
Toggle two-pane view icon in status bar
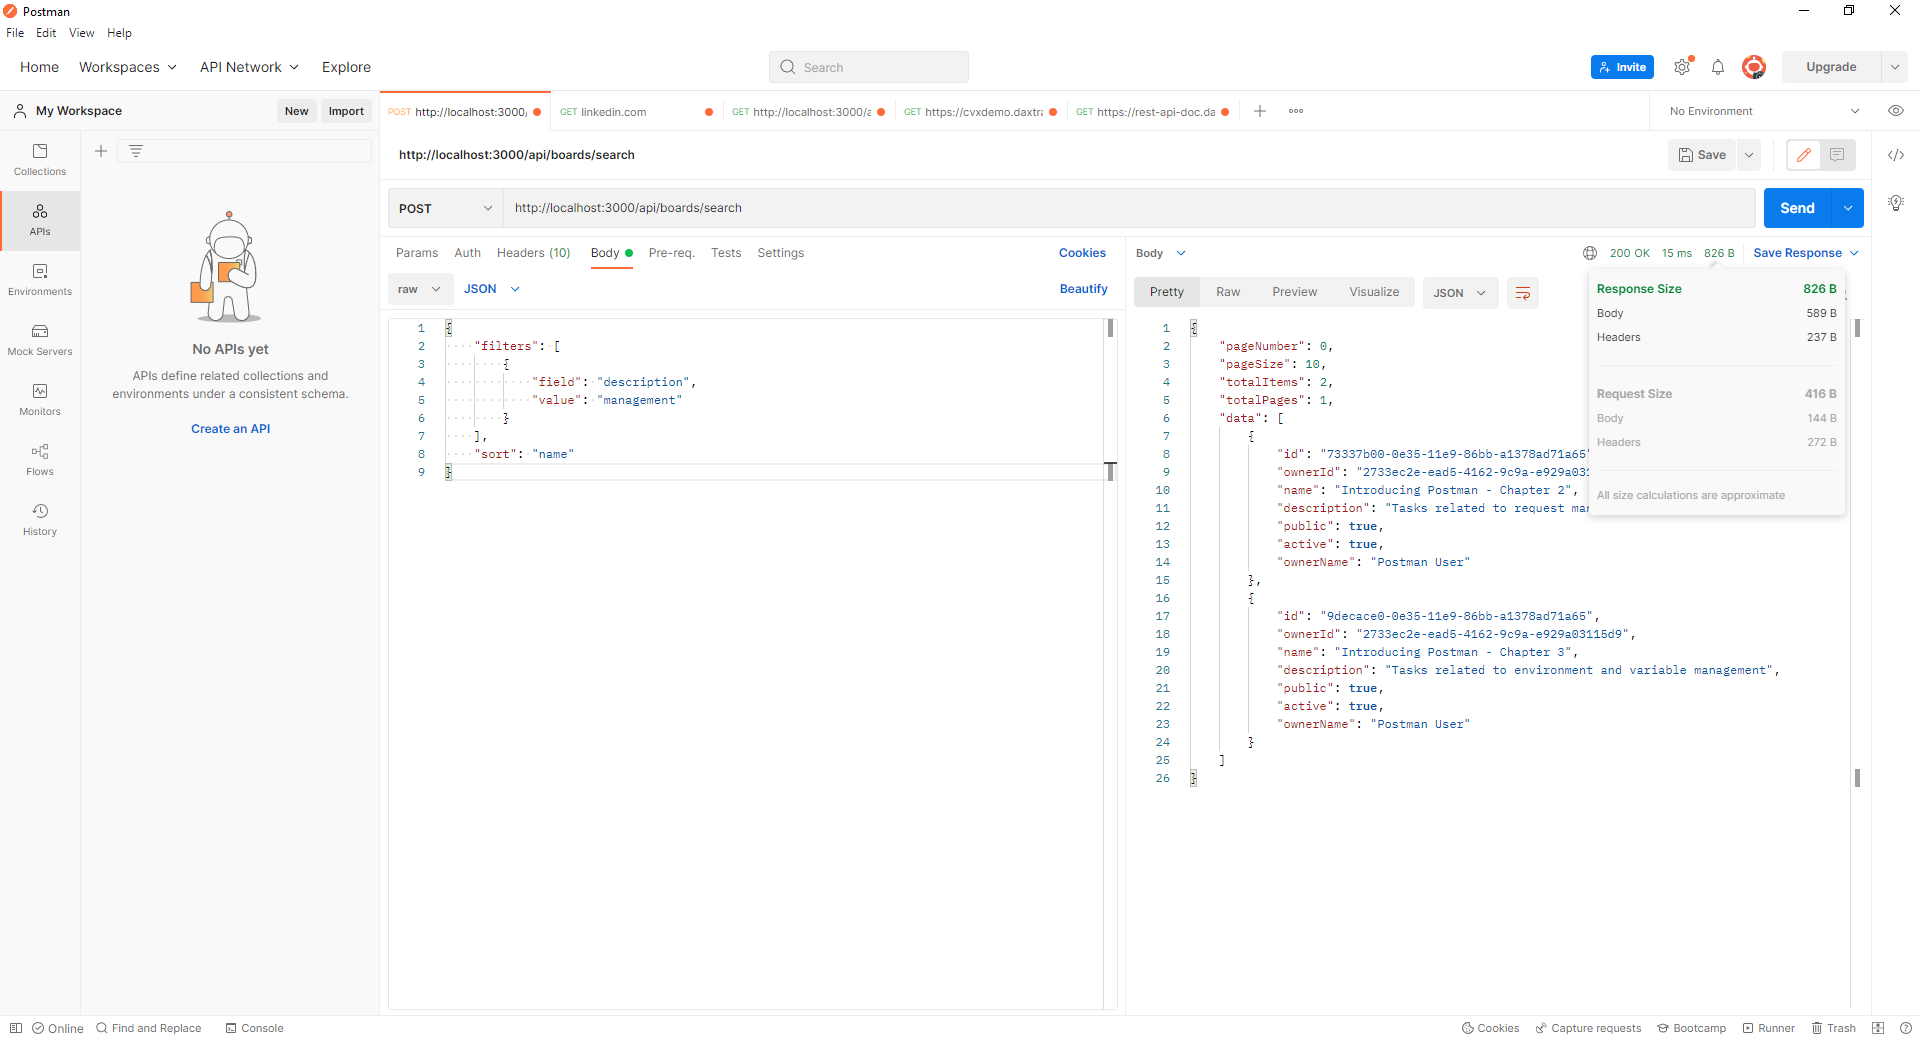pos(1878,1028)
